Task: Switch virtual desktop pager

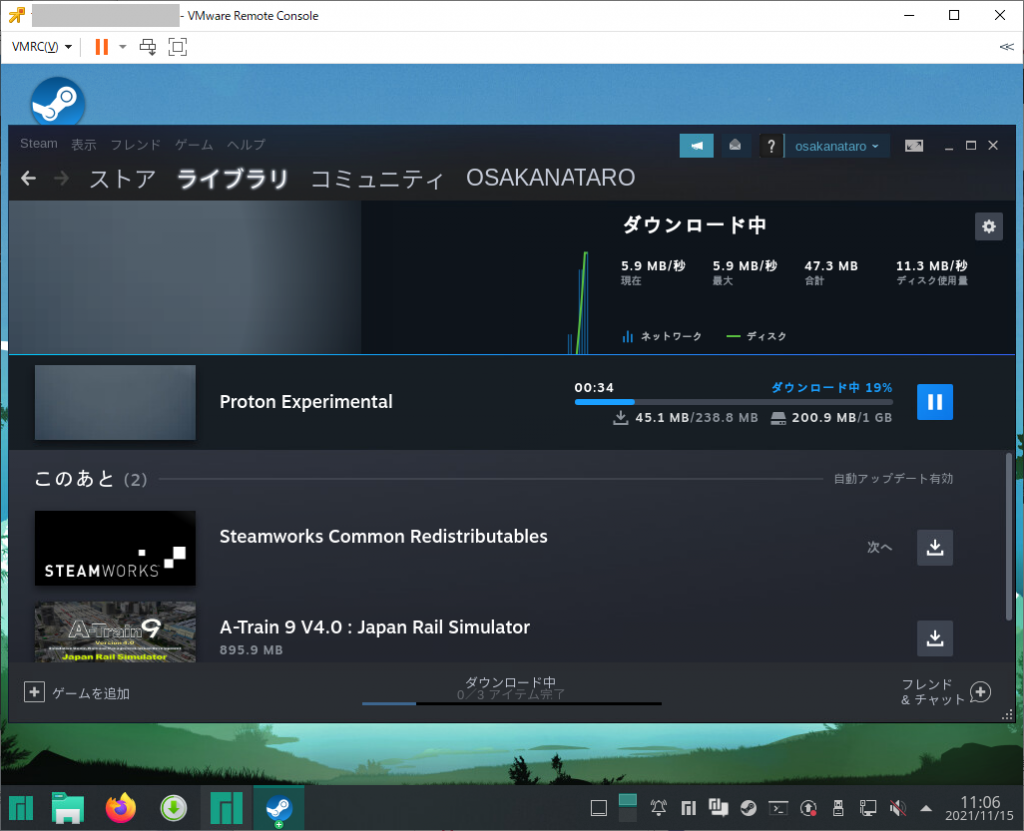Action: [x=628, y=808]
